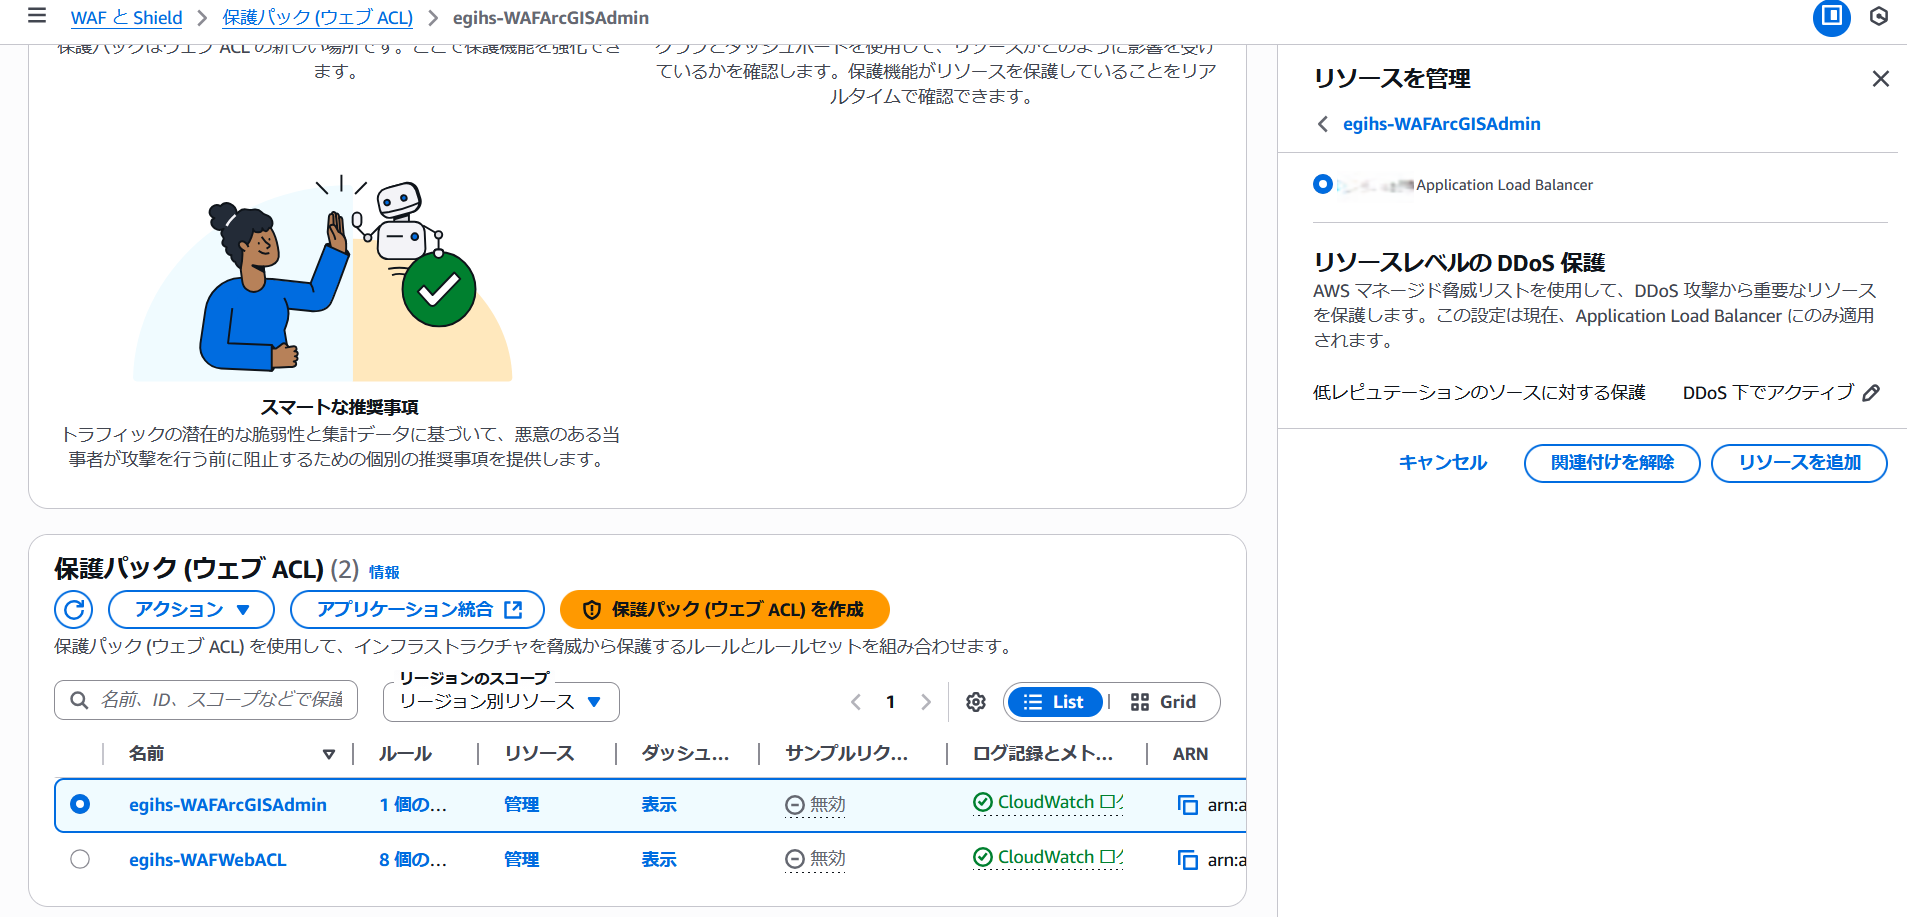1907x917 pixels.
Task: Edit DDoS protection setting pencil icon
Action: tap(1871, 393)
